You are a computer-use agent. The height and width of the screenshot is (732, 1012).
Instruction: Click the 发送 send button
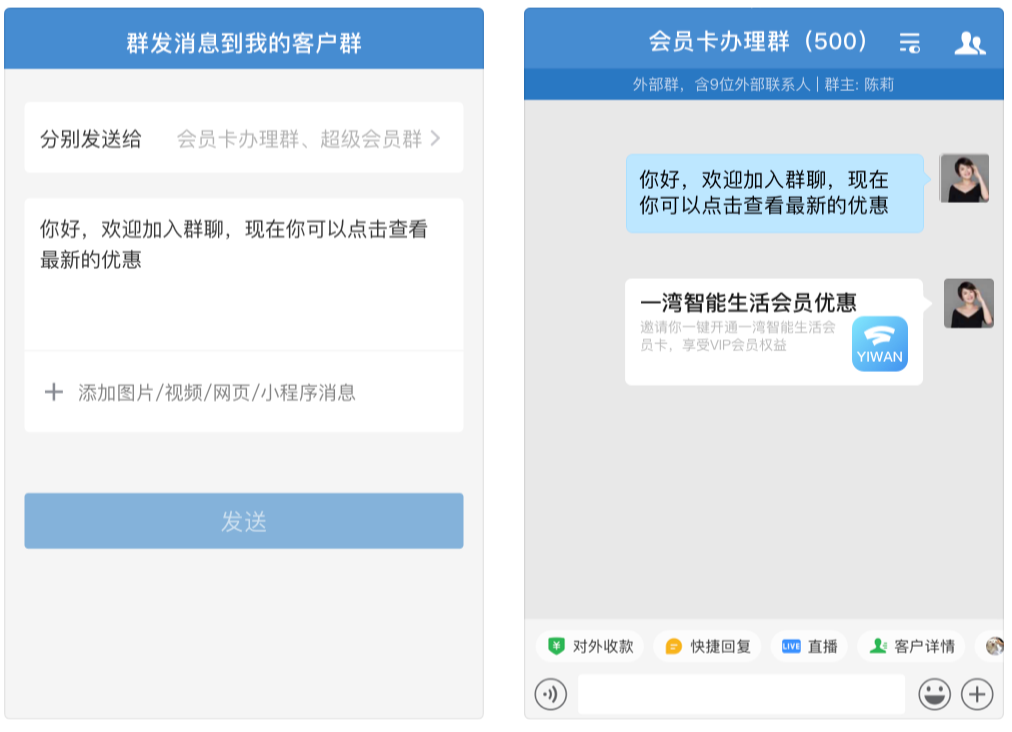coord(243,520)
